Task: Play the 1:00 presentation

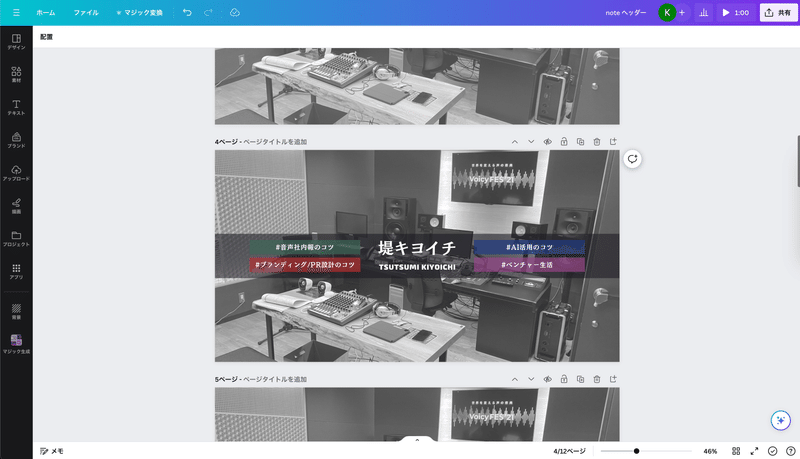Action: tap(735, 13)
